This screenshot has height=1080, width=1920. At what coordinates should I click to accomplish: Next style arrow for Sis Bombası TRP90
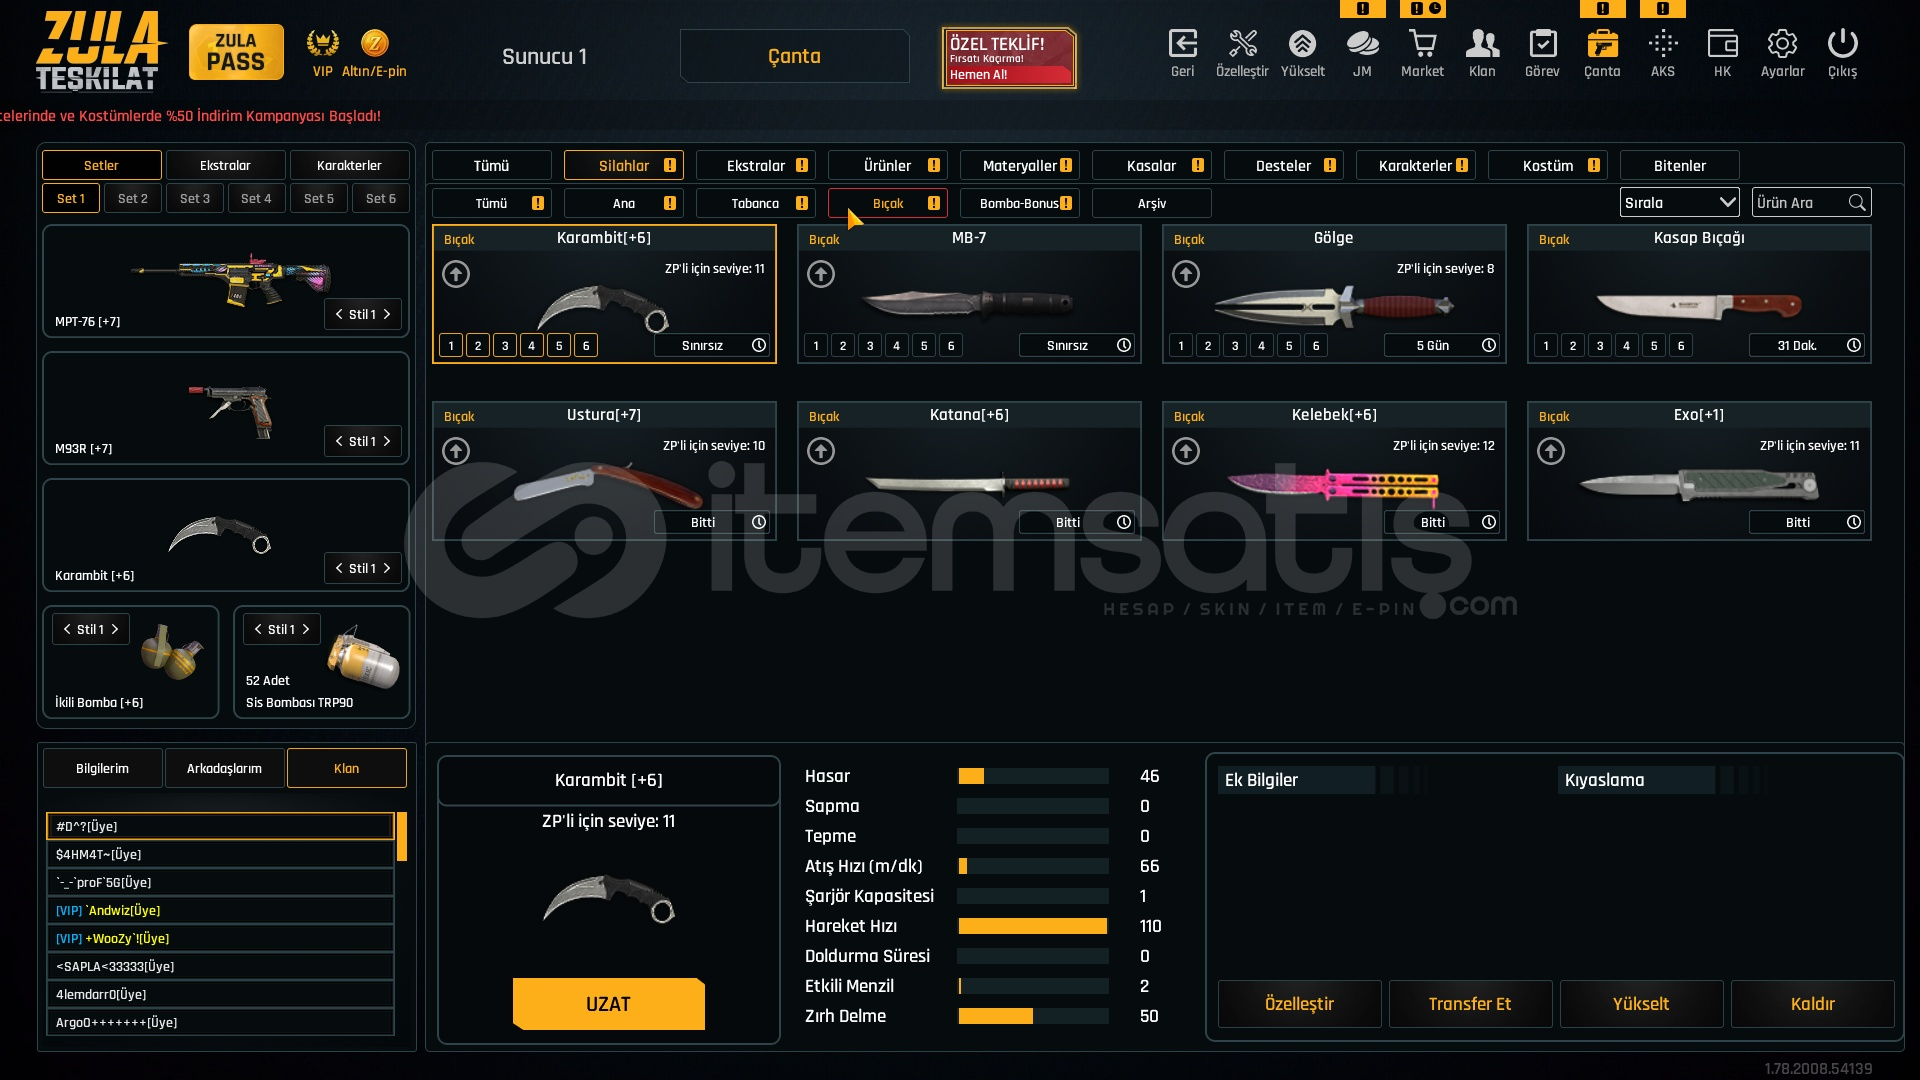pyautogui.click(x=306, y=629)
